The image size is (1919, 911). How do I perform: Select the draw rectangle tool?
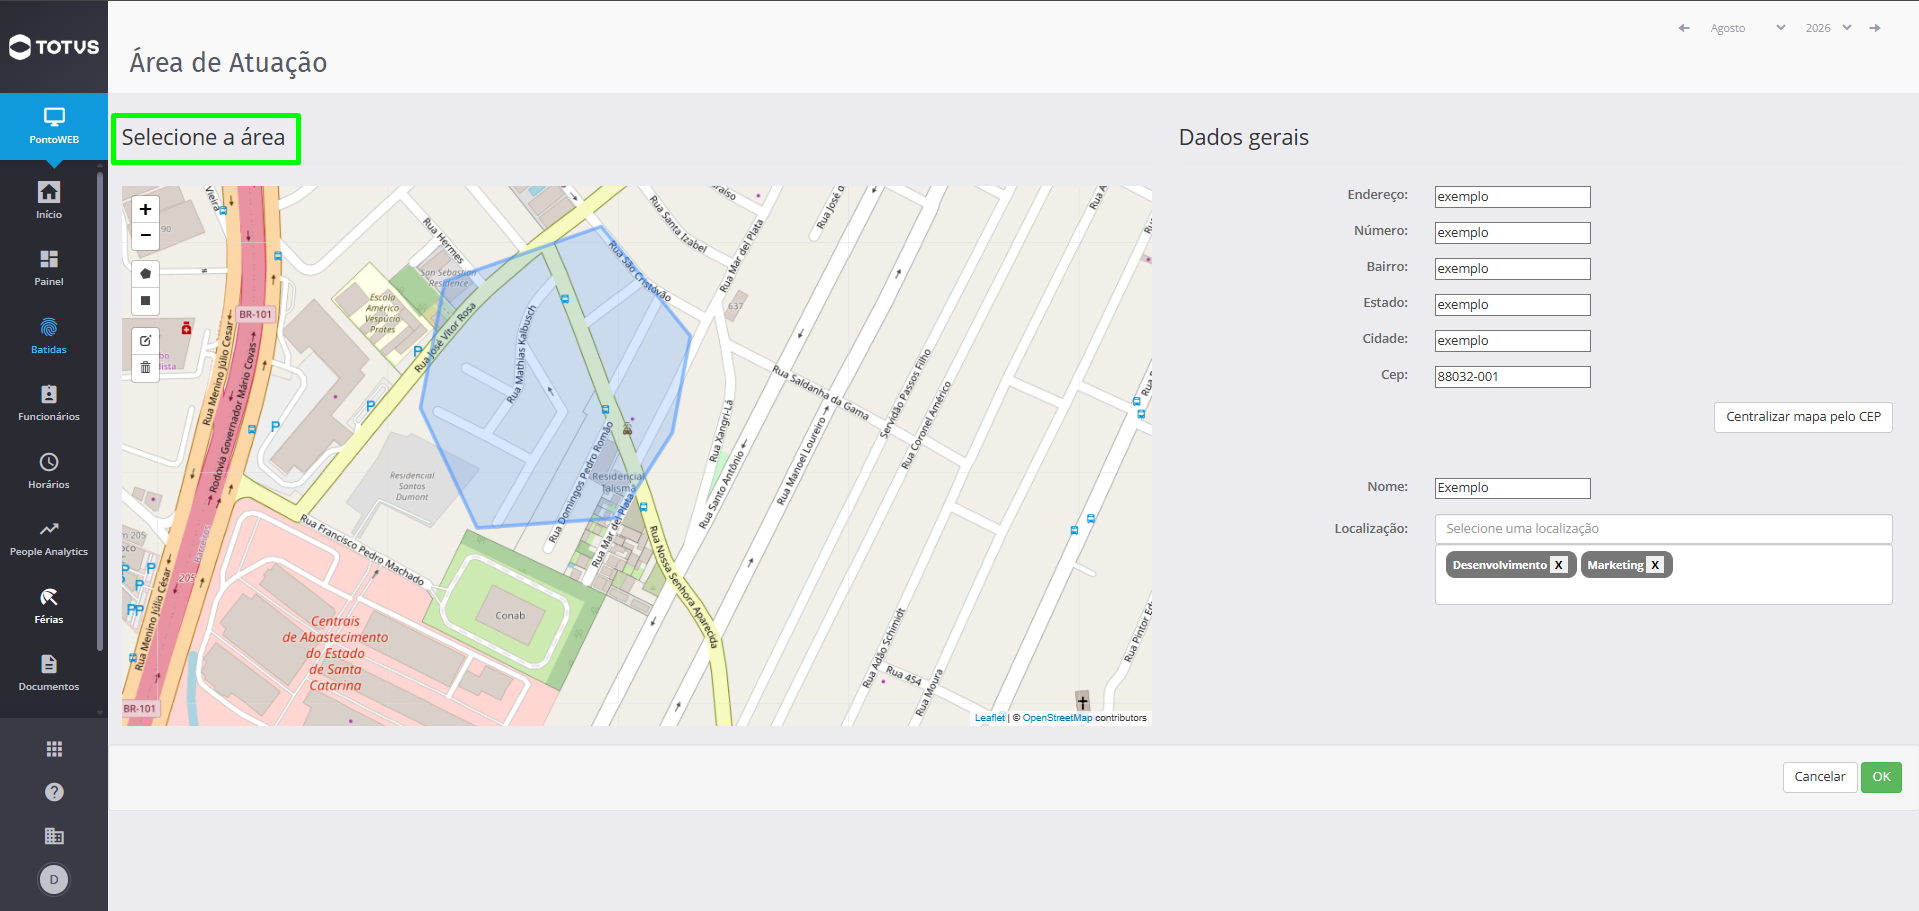[x=146, y=301]
